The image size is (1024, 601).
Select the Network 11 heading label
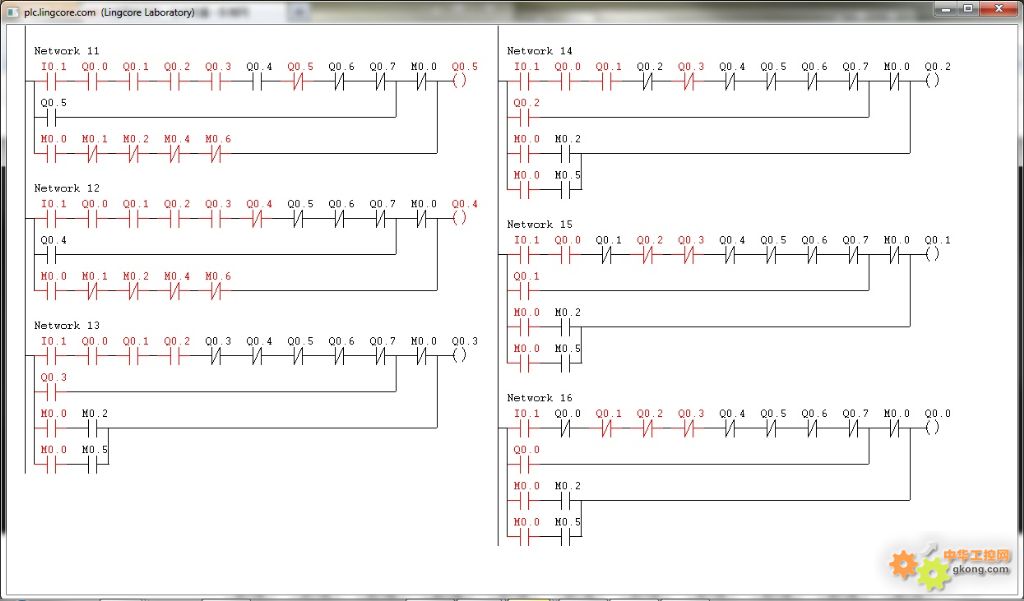coord(66,51)
